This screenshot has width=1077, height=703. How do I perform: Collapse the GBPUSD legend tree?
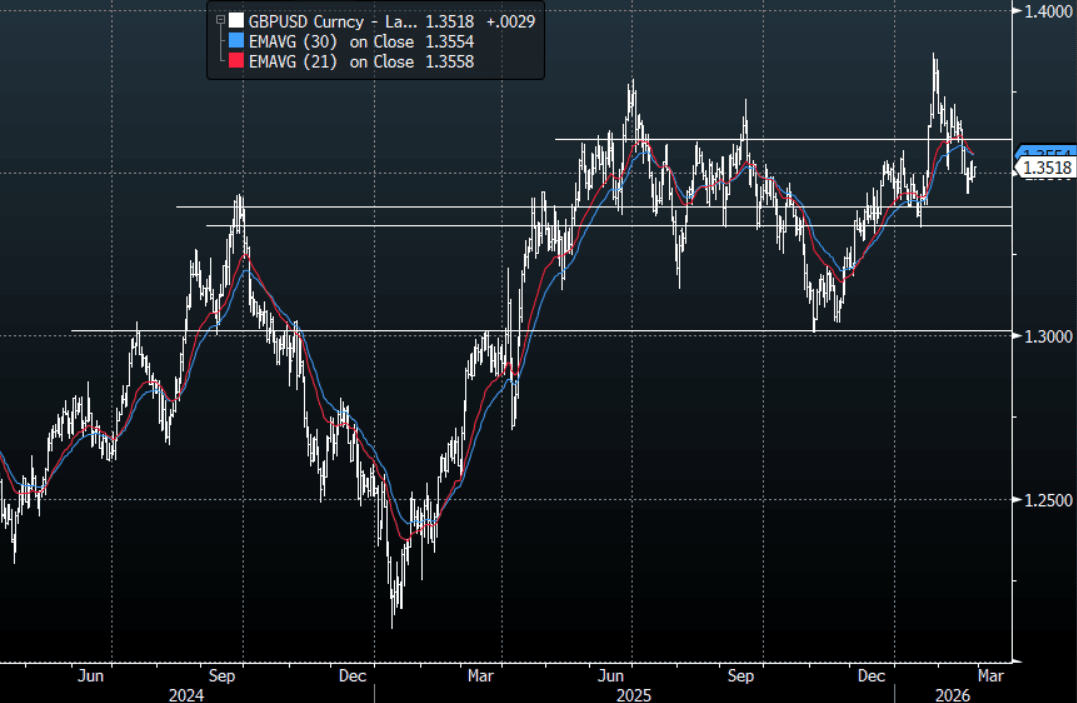tap(220, 20)
